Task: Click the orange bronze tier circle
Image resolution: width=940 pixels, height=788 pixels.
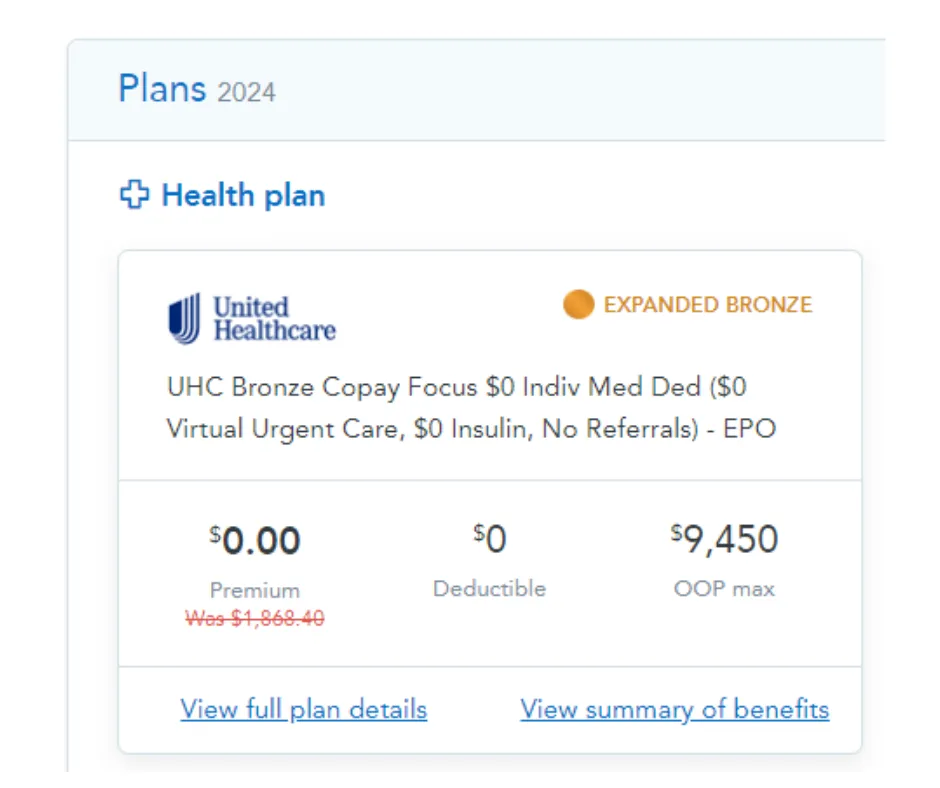Action: [578, 304]
